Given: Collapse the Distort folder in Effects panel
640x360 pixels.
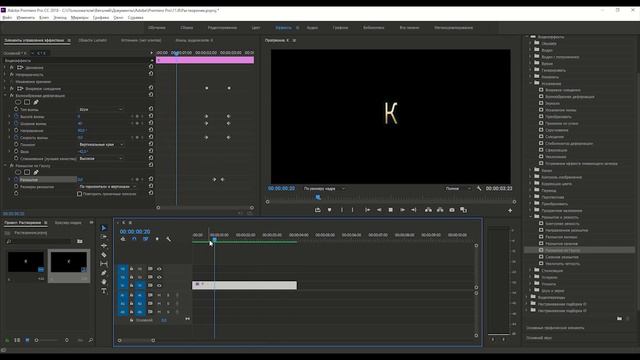Looking at the screenshot, I should click(531, 83).
